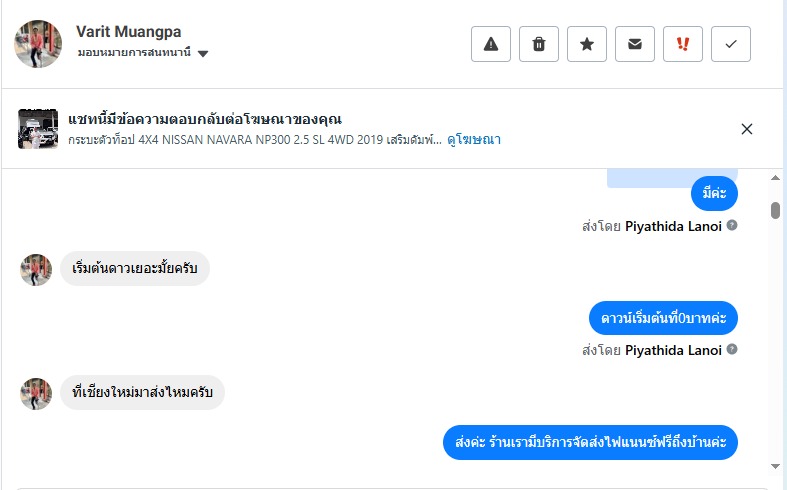787x490 pixels.
Task: Open the ดูโฆษณา view ad link
Action: click(x=474, y=140)
